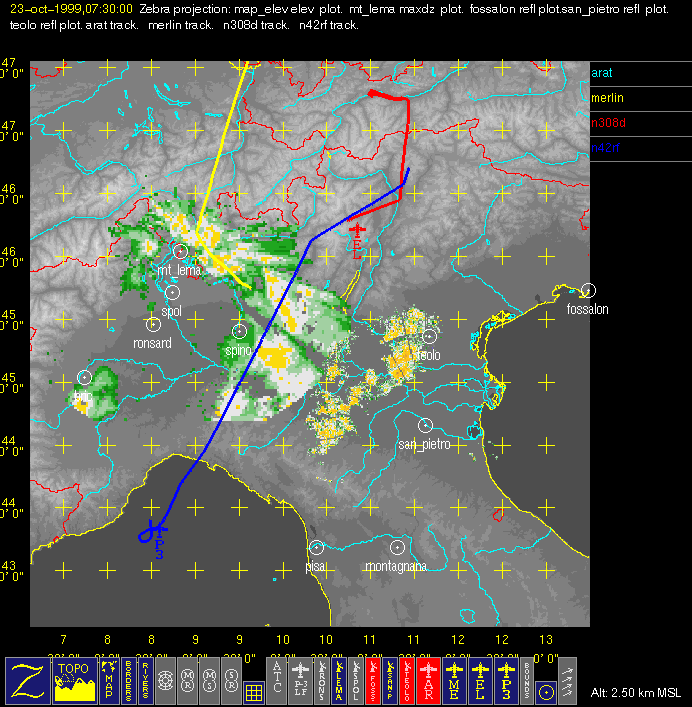Click the spol station circle marker

tap(172, 293)
